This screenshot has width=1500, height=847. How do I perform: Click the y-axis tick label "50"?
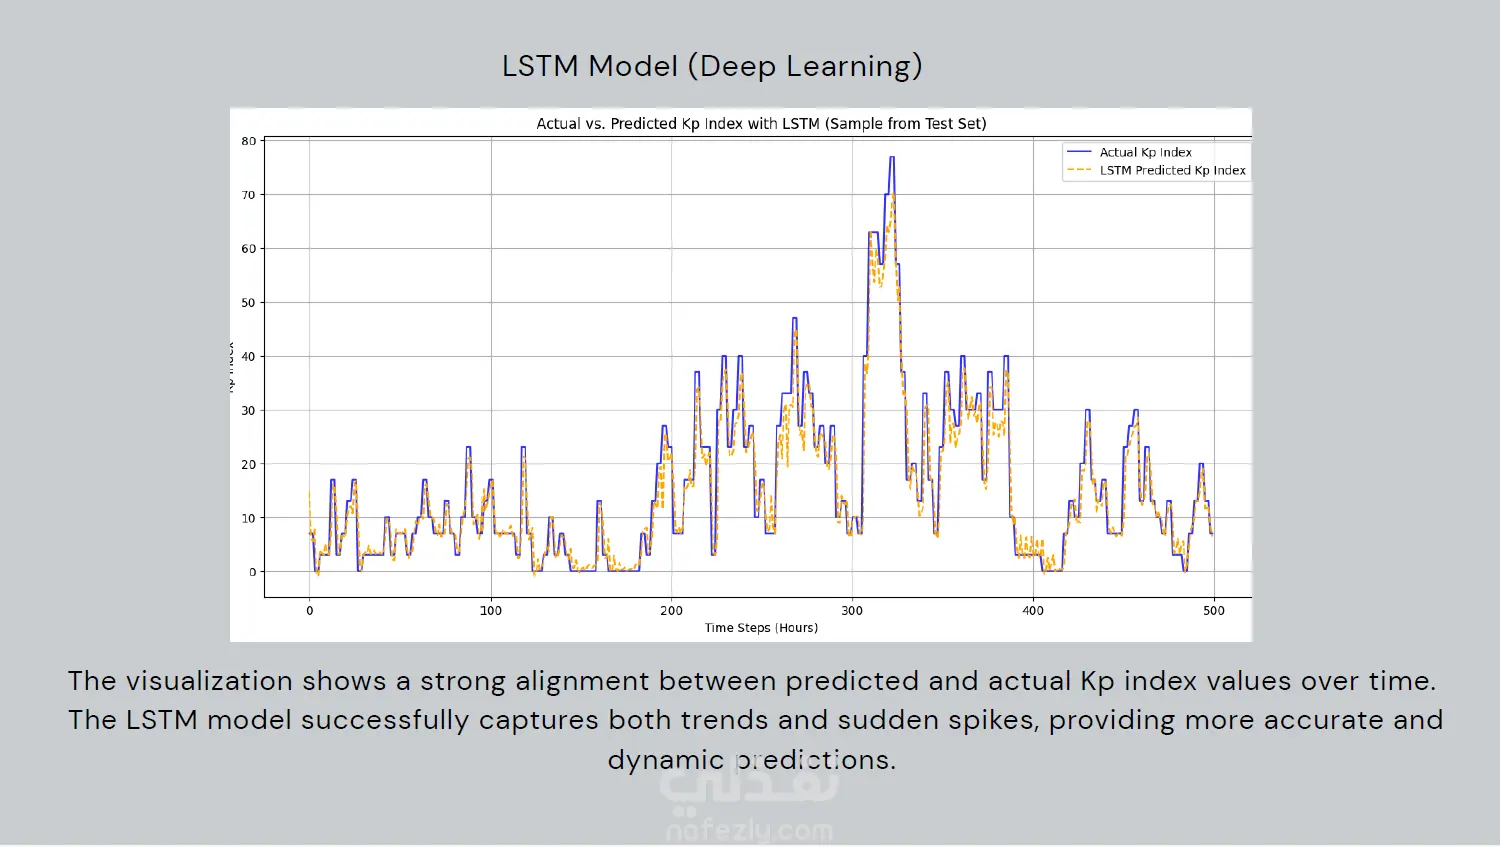click(248, 303)
